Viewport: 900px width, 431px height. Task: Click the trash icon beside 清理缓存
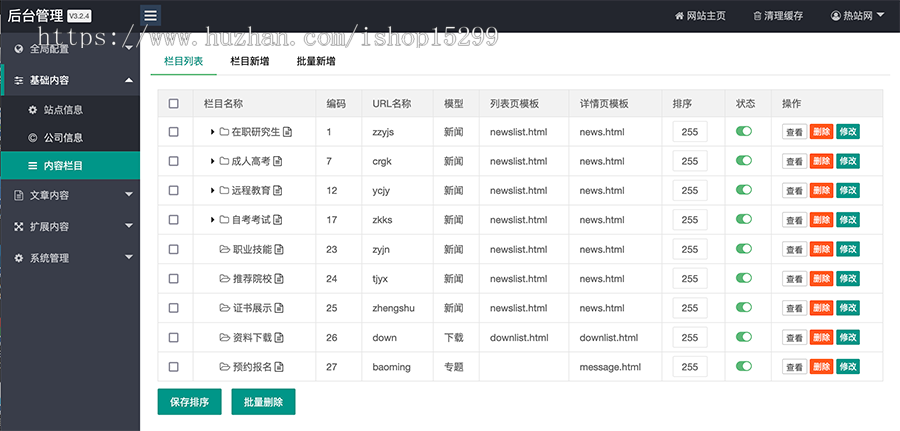point(757,16)
